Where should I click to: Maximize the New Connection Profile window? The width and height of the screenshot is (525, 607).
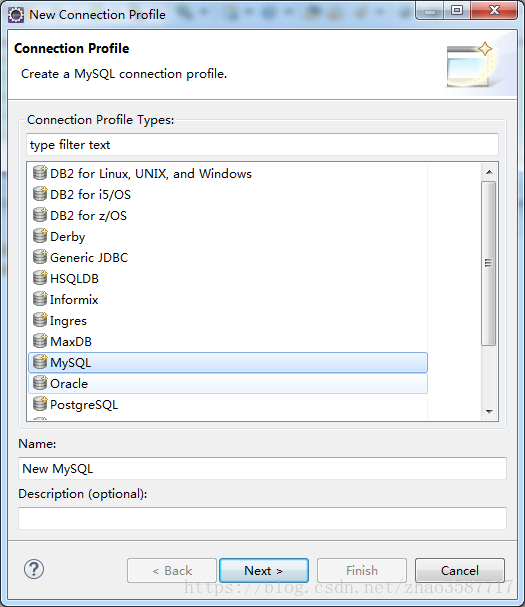457,10
